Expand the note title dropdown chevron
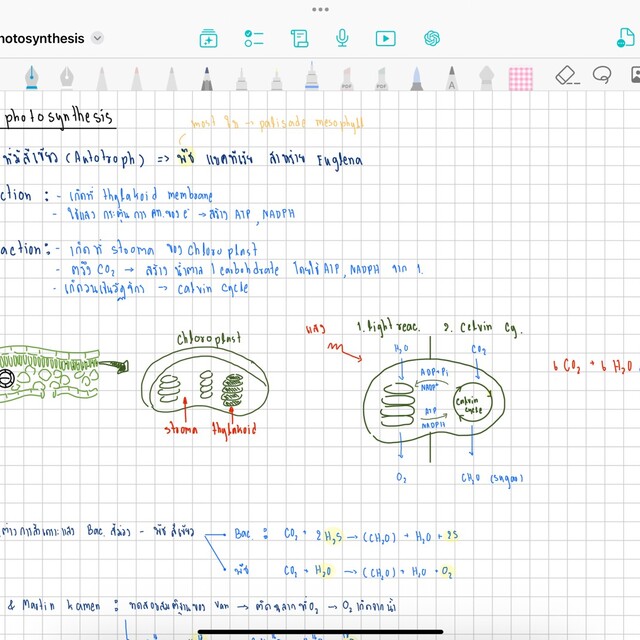Screen dimensions: 640x640 click(97, 38)
